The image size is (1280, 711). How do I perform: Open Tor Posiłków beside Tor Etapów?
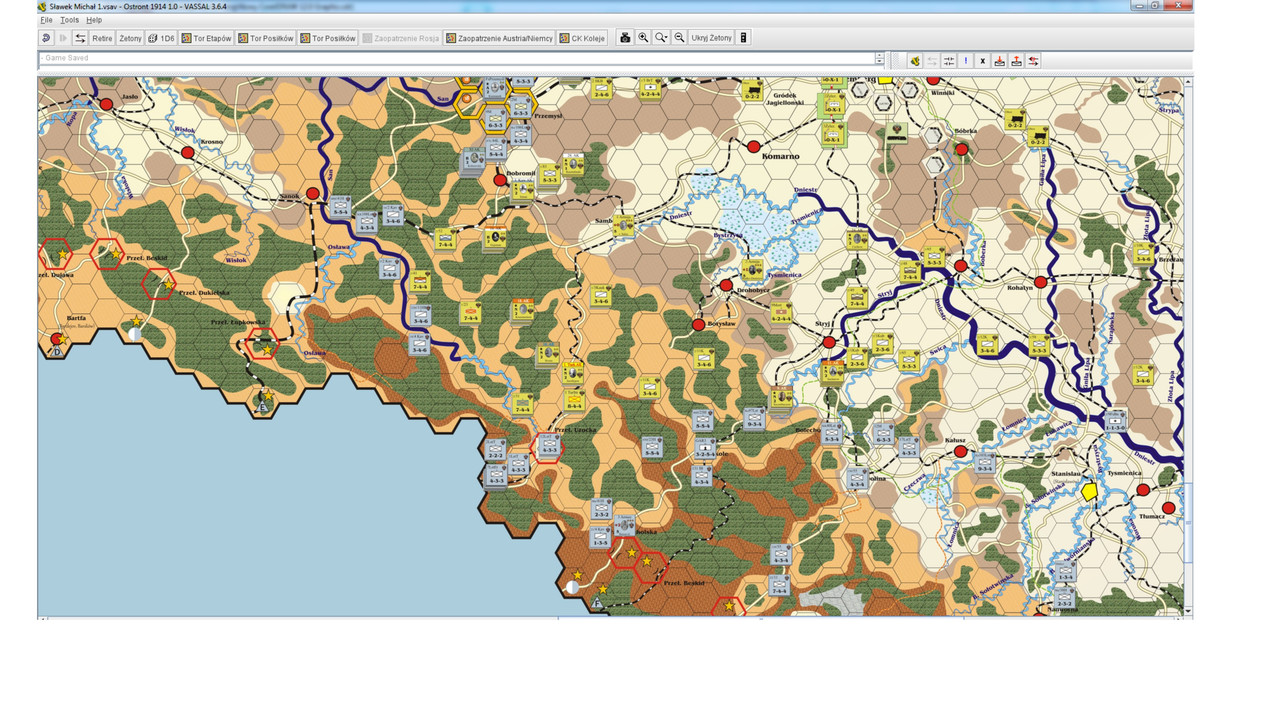click(x=266, y=38)
